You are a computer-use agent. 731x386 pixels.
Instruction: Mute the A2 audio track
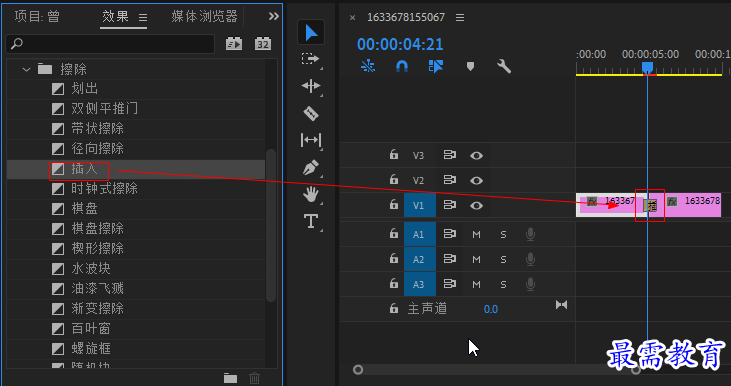[x=476, y=259]
